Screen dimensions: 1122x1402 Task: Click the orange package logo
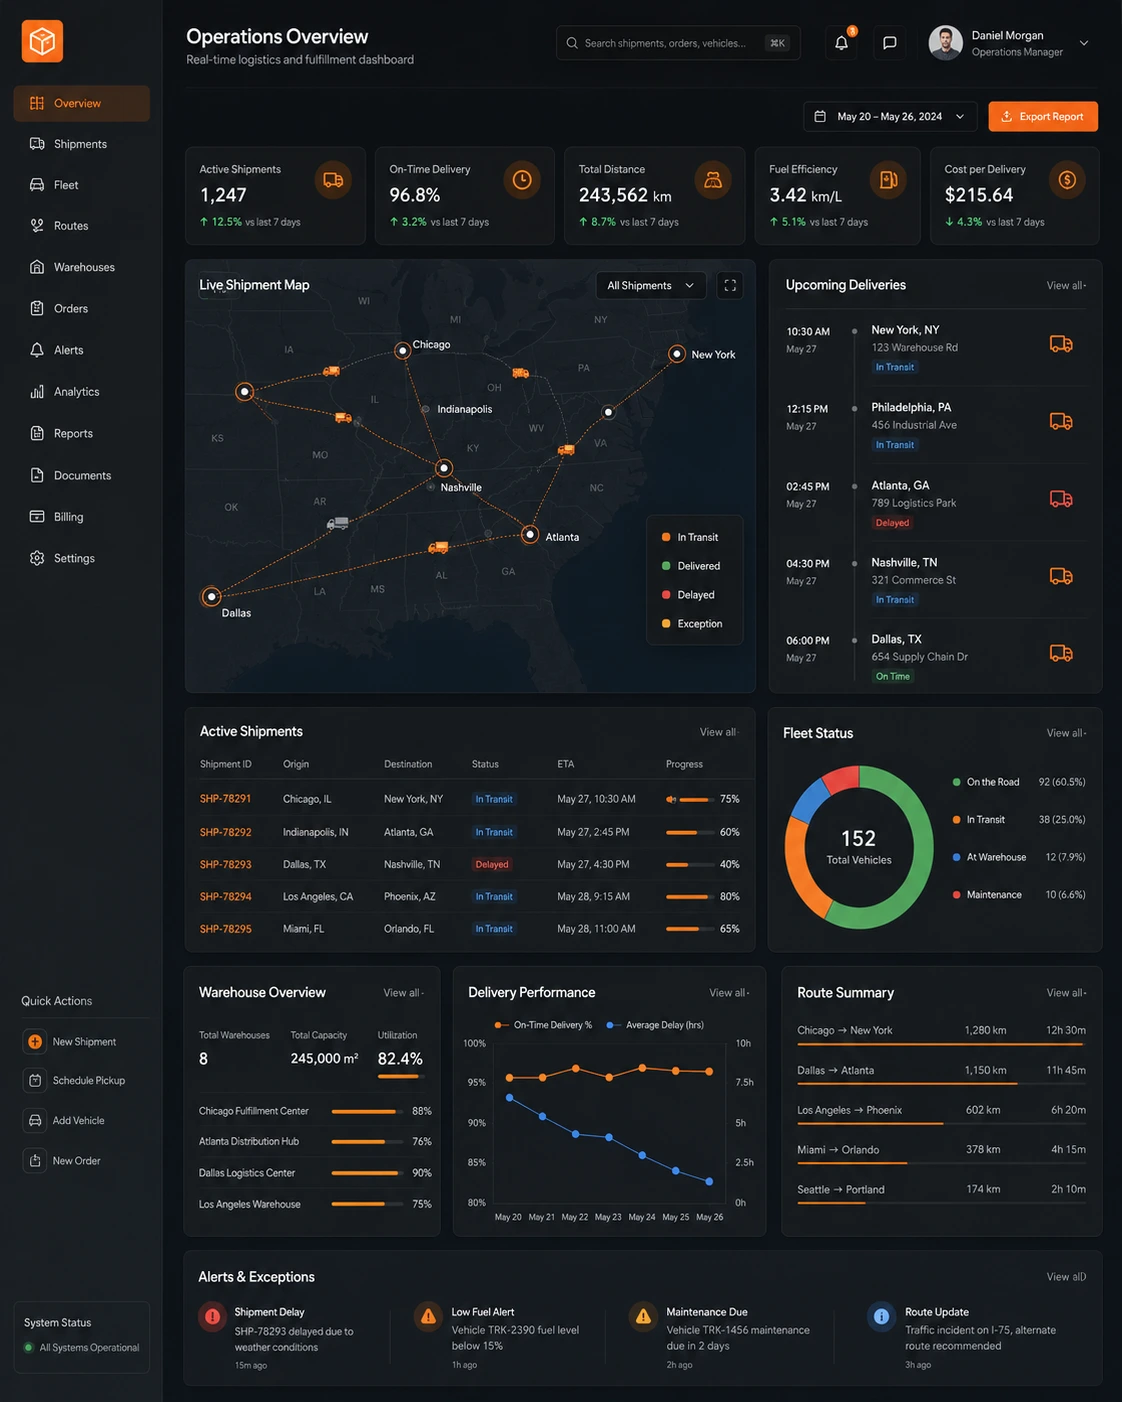pyautogui.click(x=42, y=41)
